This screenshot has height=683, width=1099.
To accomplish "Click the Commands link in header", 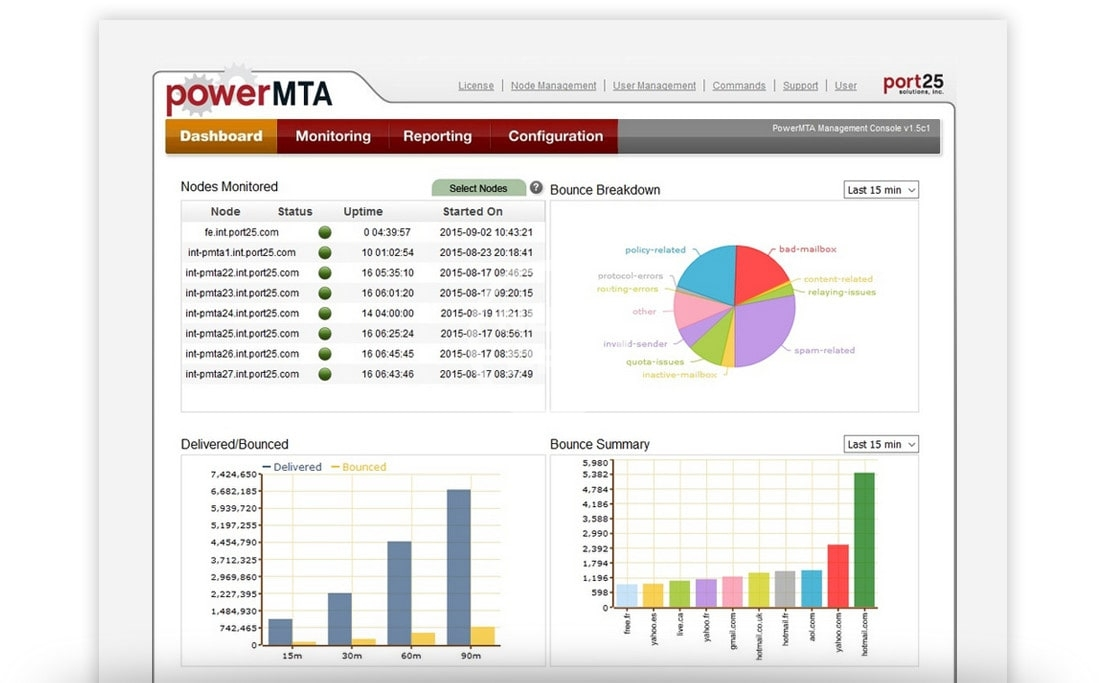I will tap(739, 86).
